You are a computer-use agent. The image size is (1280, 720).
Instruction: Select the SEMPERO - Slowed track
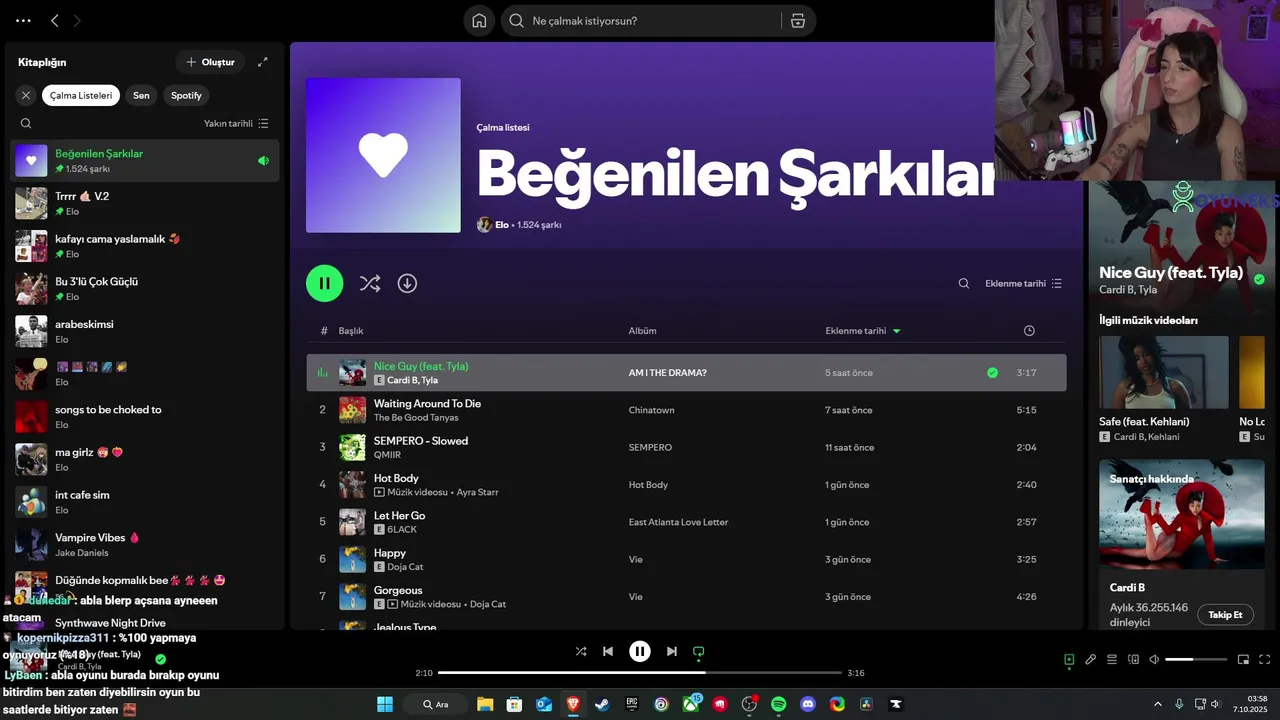click(686, 448)
